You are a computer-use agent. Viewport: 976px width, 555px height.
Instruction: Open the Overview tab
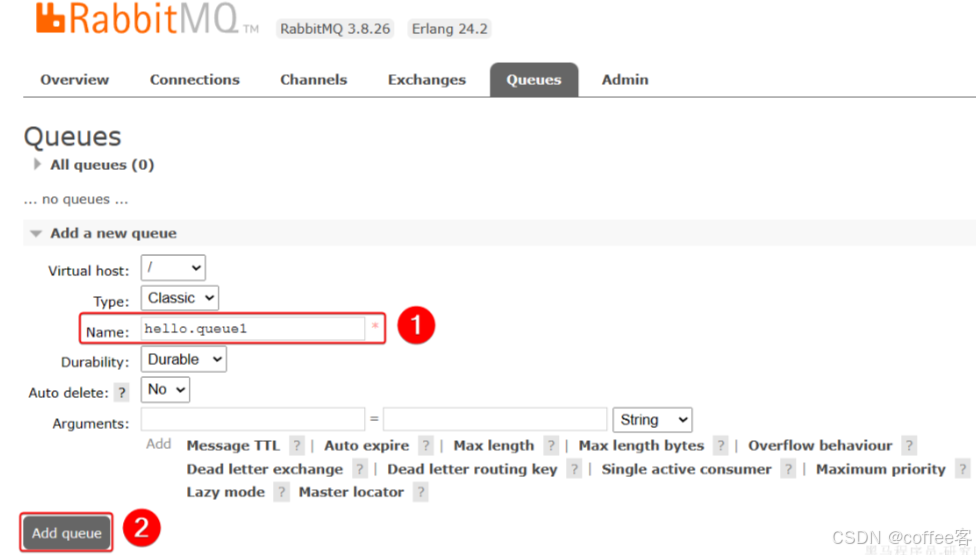click(75, 80)
